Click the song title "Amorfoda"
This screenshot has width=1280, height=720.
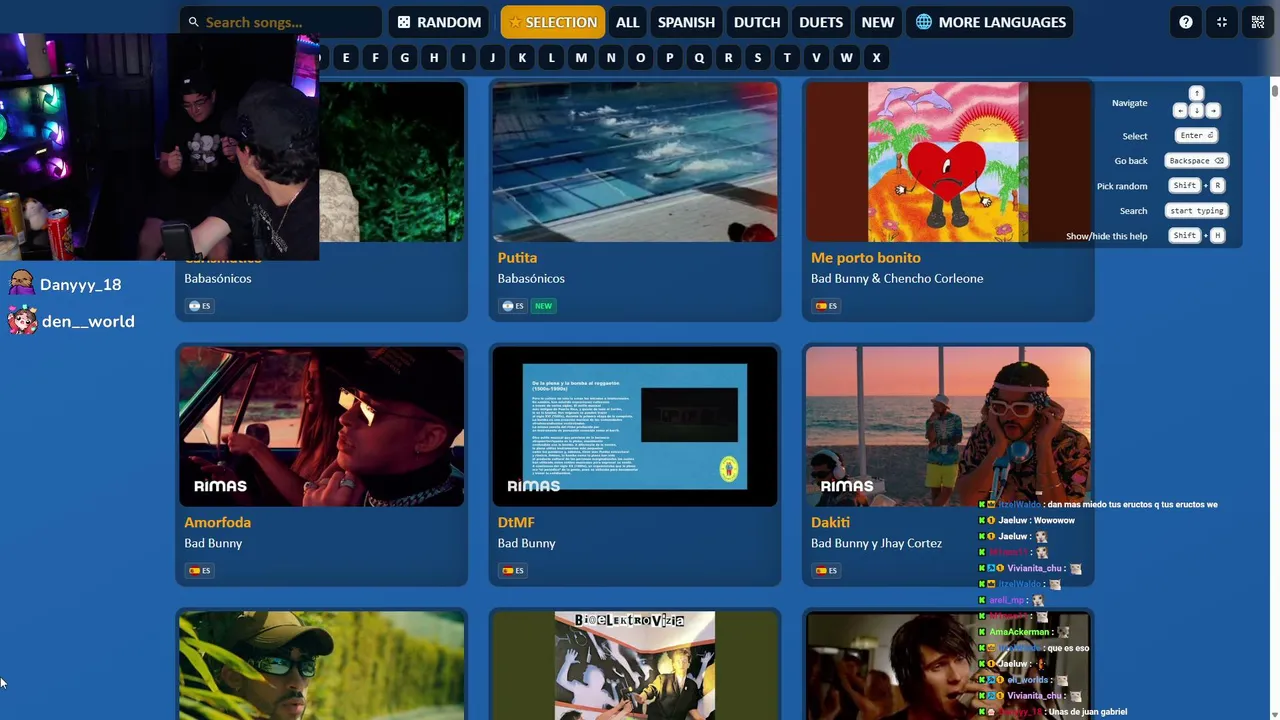[x=217, y=523]
